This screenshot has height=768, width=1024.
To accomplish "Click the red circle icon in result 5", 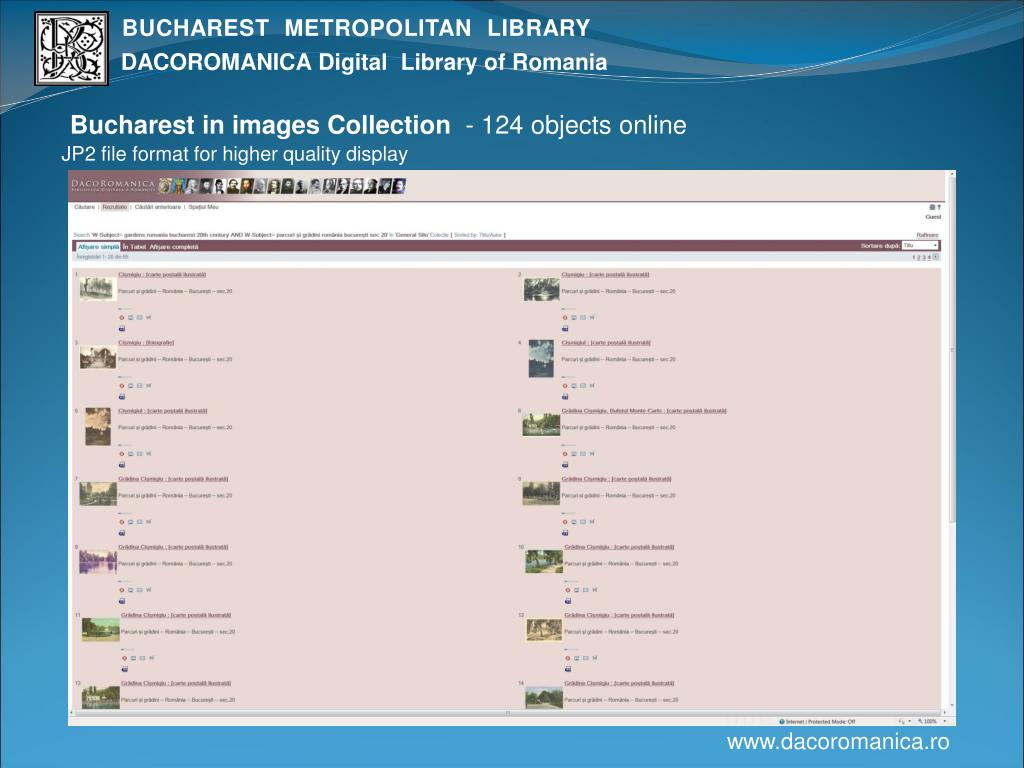I will click(121, 453).
